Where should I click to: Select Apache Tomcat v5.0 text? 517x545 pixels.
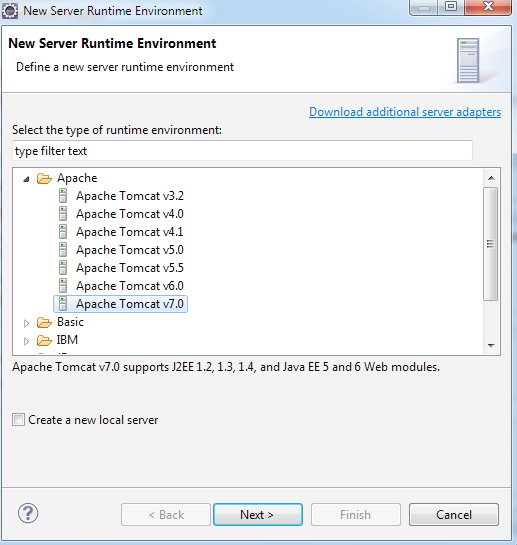pos(130,250)
